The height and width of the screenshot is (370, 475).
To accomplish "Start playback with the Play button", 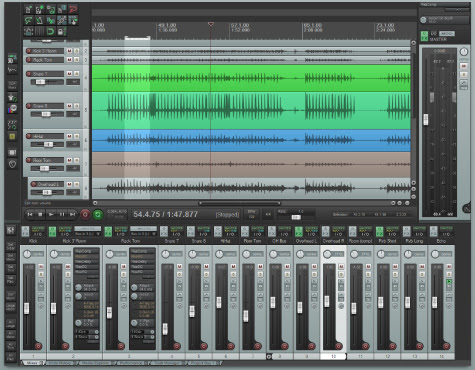I will (x=51, y=214).
